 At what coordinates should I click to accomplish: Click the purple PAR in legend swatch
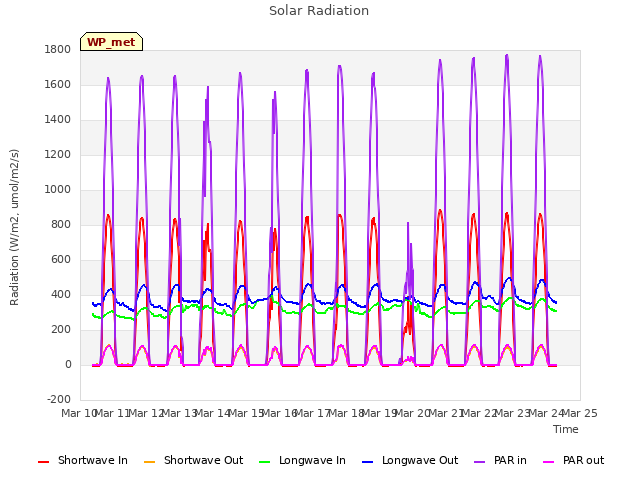click(480, 462)
